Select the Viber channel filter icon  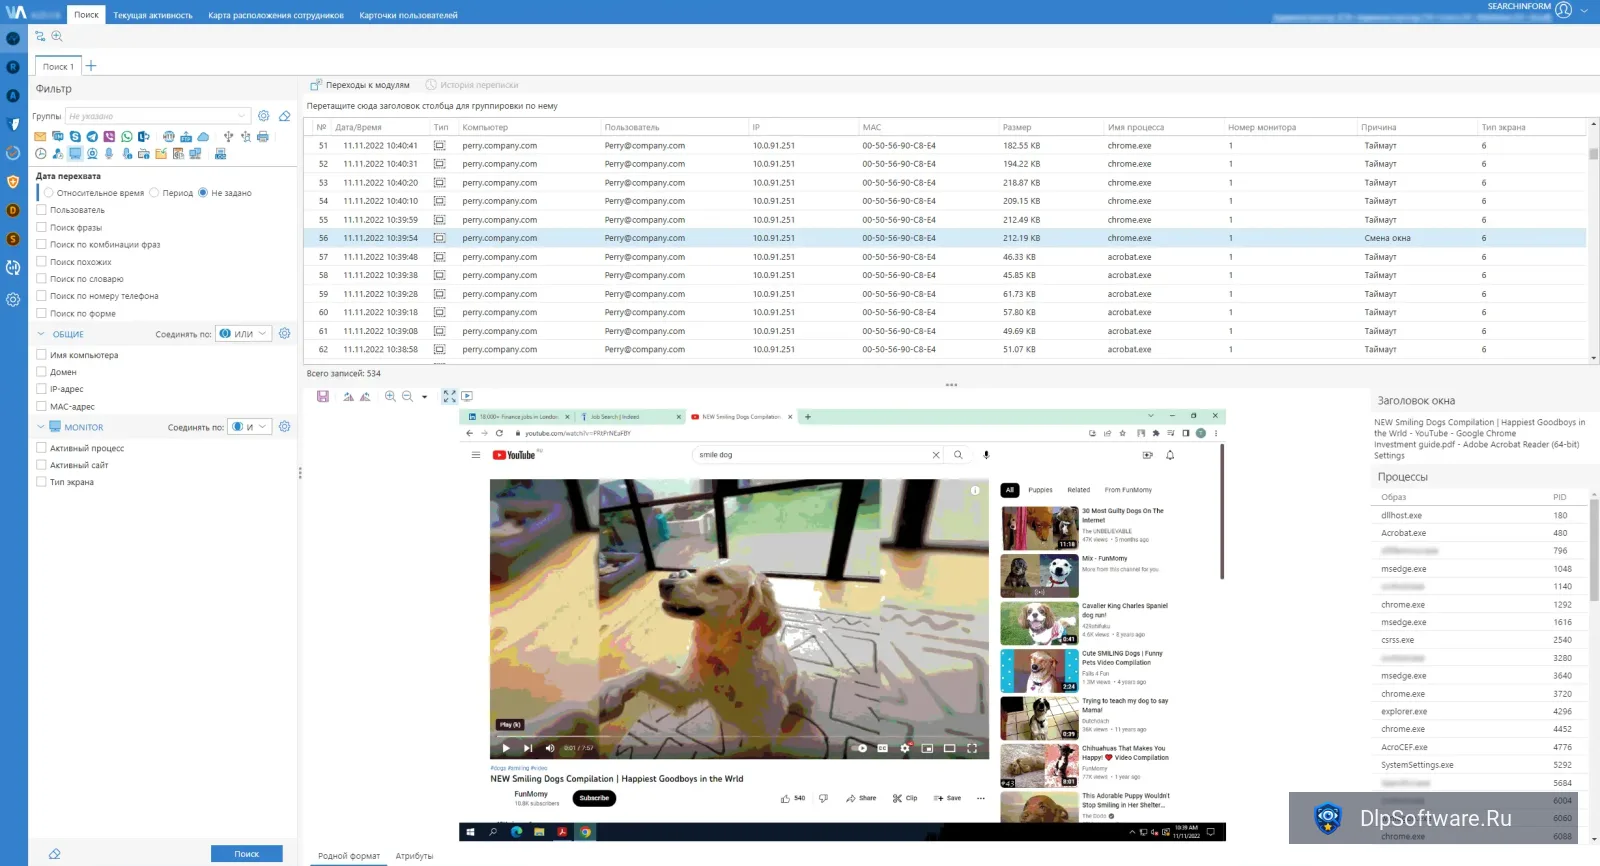click(109, 136)
